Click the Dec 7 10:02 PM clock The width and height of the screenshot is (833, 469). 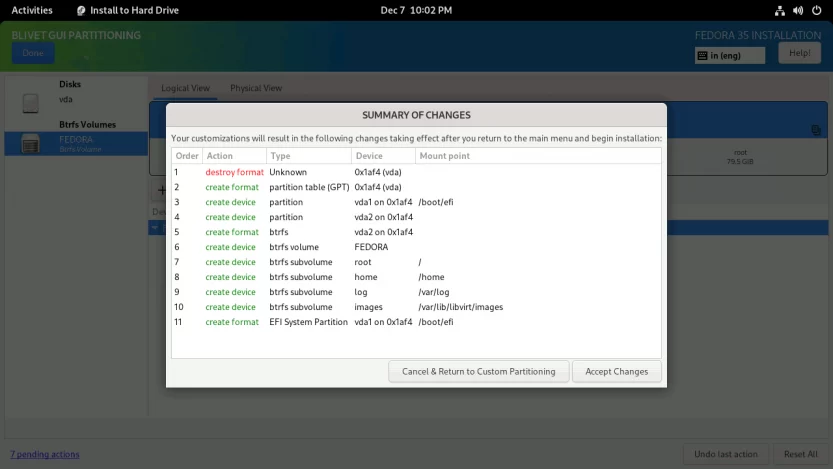(416, 10)
